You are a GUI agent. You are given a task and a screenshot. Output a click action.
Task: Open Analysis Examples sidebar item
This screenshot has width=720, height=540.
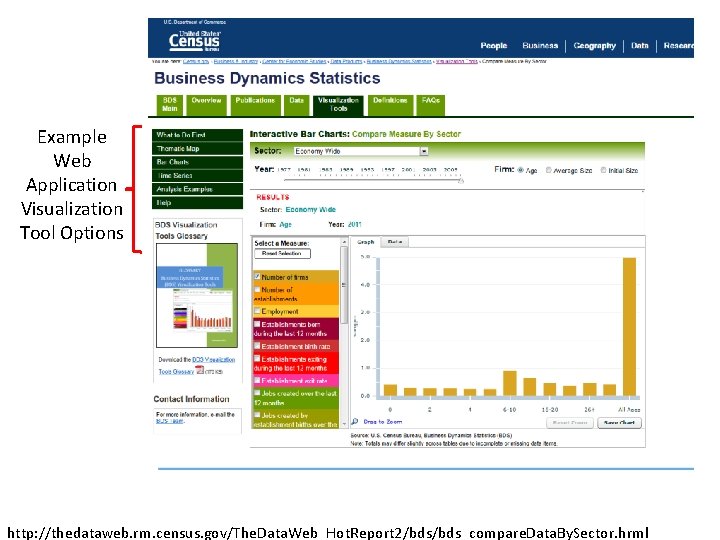[197, 189]
